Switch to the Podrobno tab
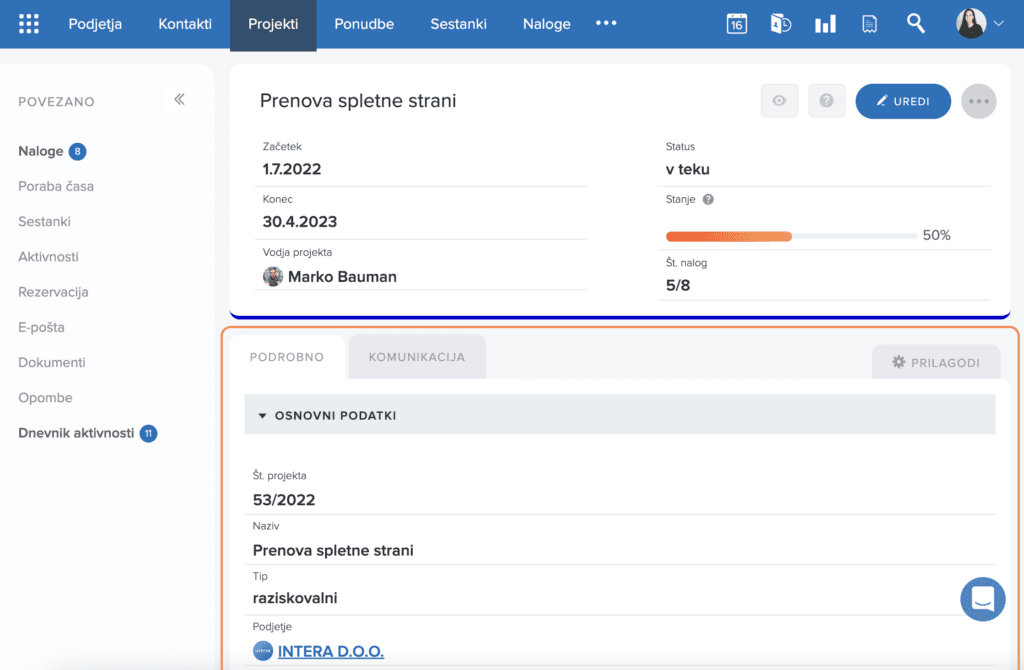 [x=287, y=357]
